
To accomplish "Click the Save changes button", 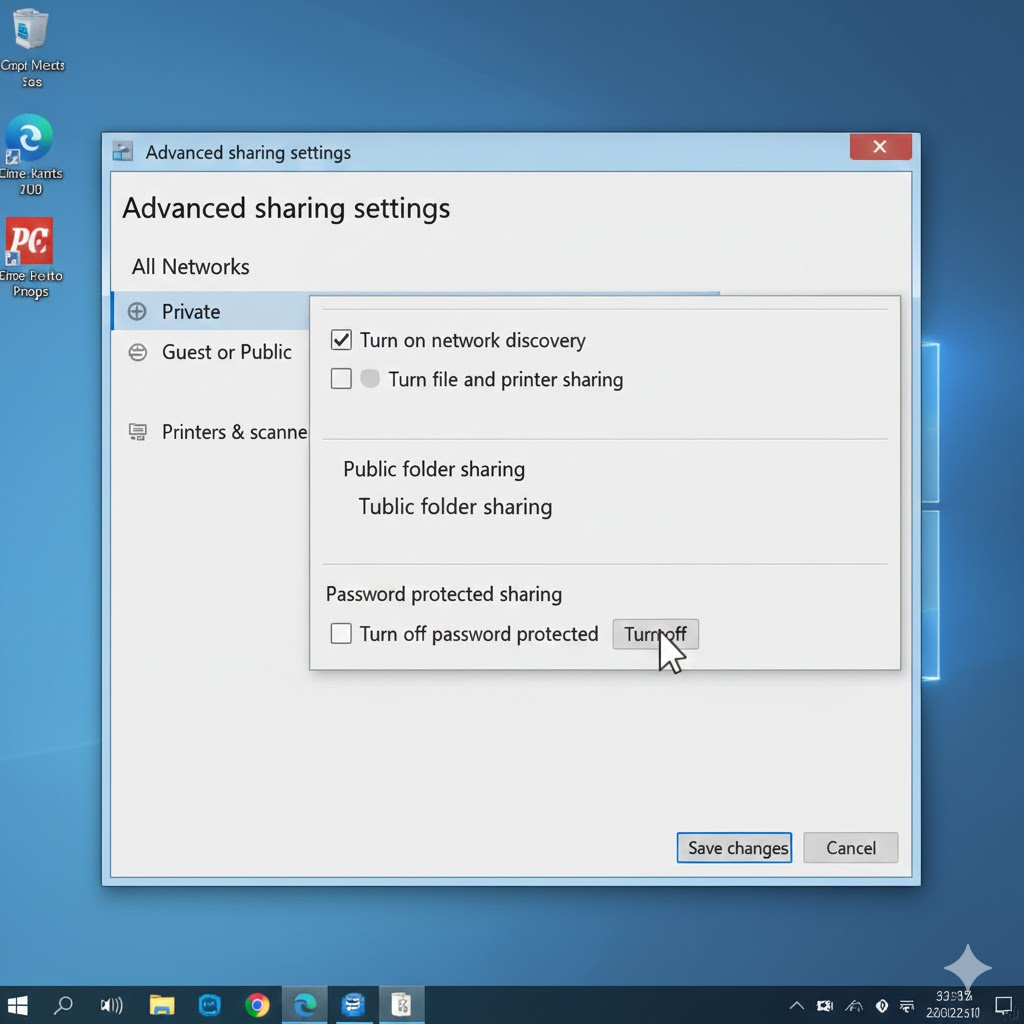I will [x=734, y=848].
